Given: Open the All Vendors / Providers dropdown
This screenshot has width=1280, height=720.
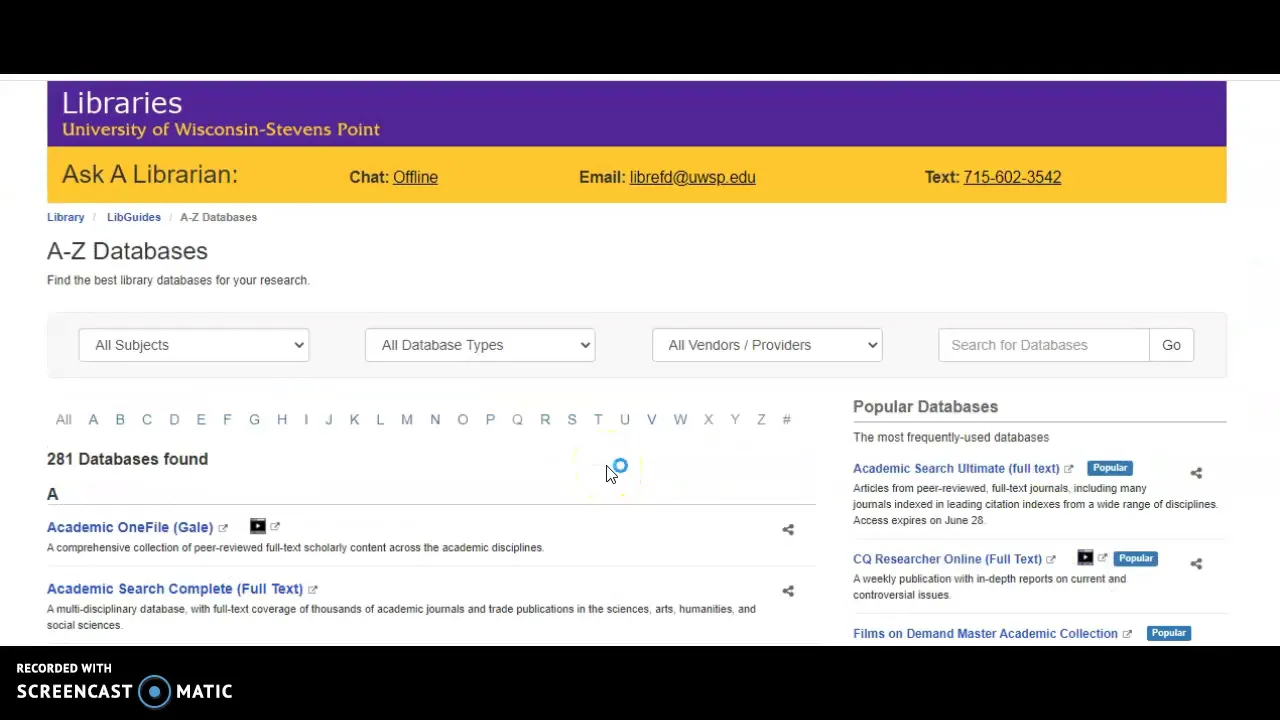Looking at the screenshot, I should (767, 345).
